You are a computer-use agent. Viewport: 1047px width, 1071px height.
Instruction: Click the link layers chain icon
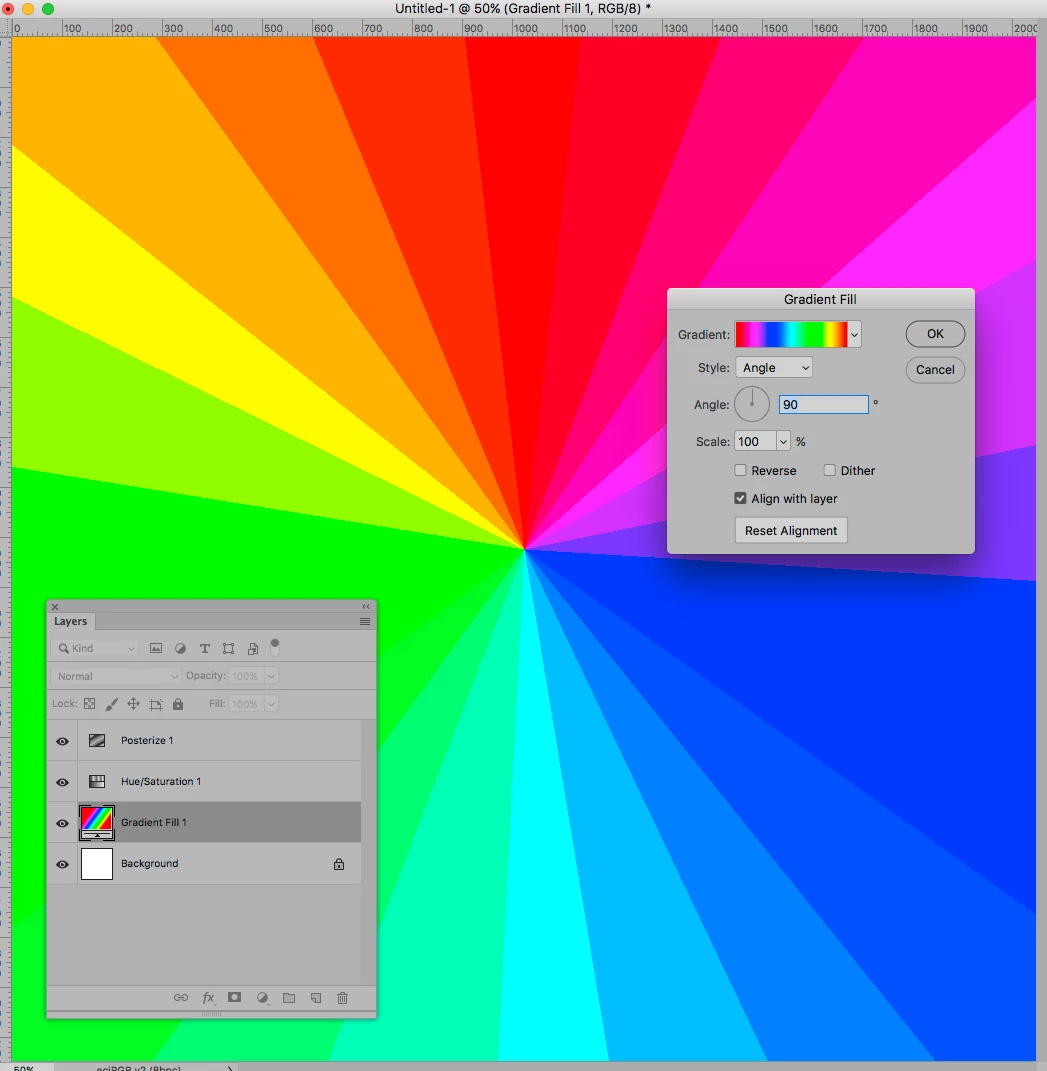[181, 997]
